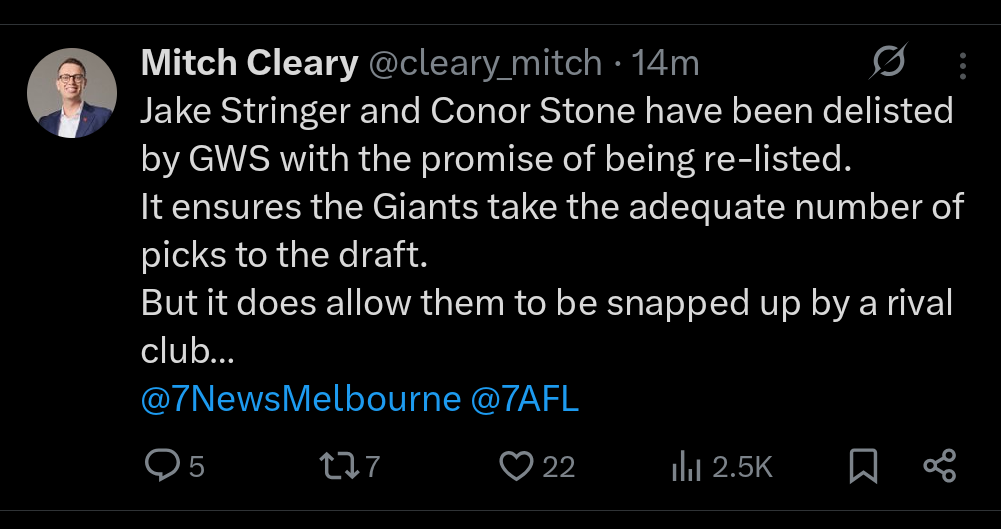
Task: Click the 22 likes count
Action: click(x=558, y=467)
